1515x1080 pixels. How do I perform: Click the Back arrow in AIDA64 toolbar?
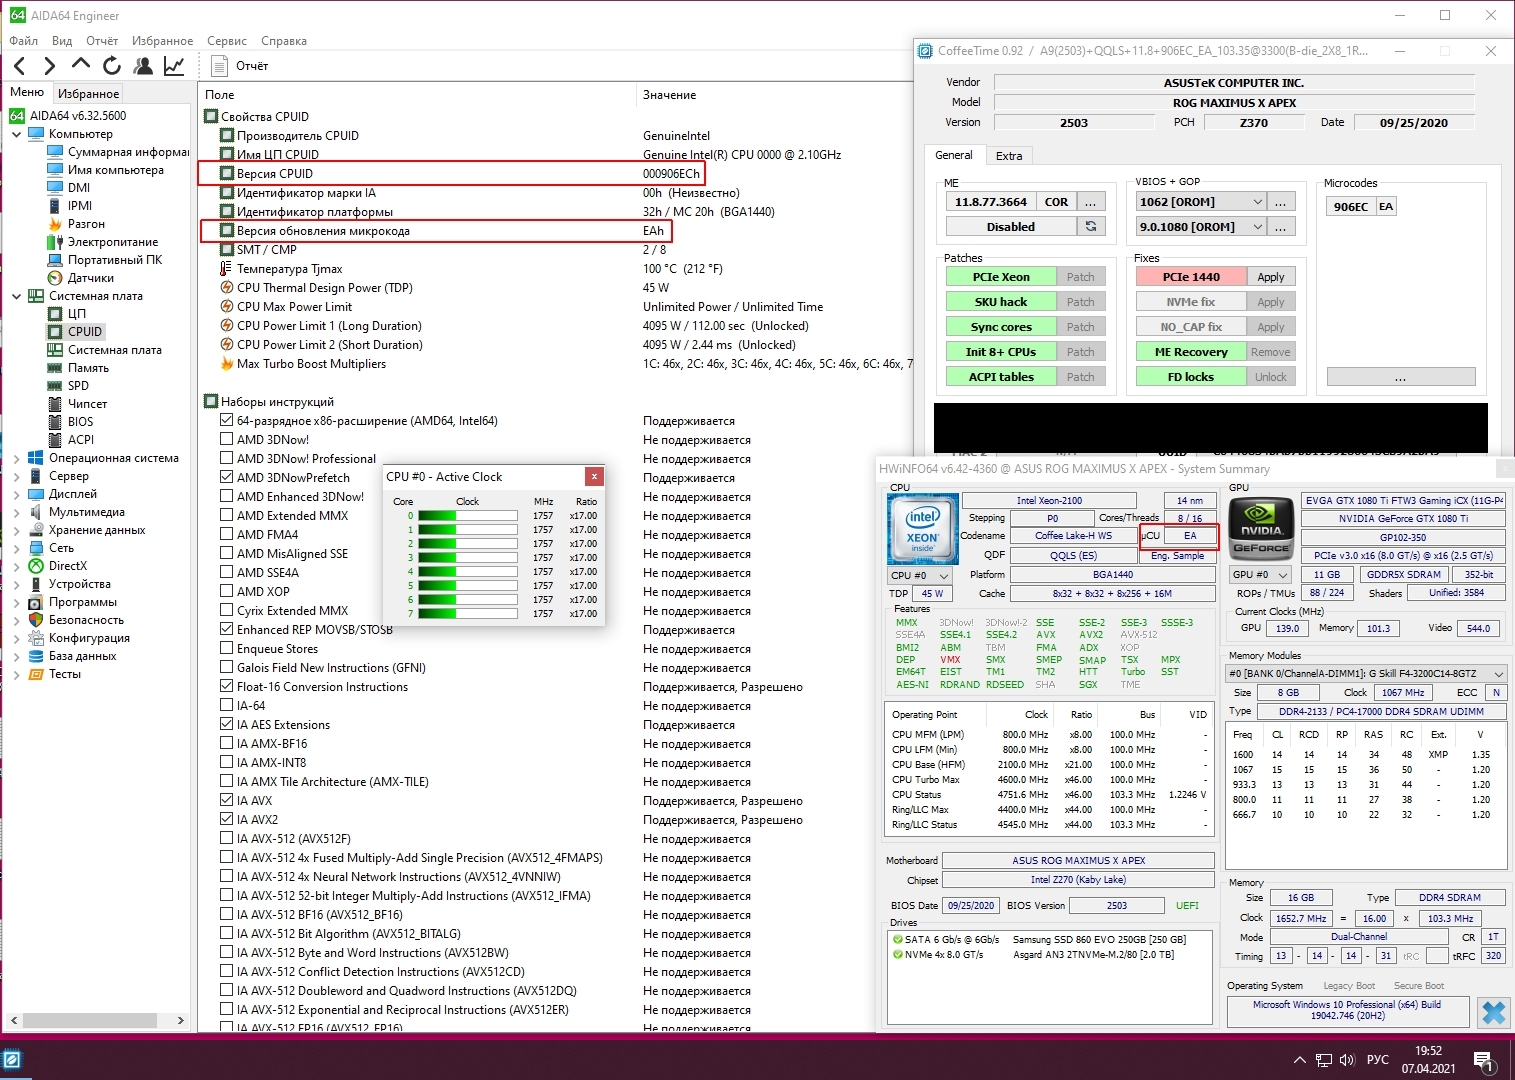pyautogui.click(x=20, y=66)
